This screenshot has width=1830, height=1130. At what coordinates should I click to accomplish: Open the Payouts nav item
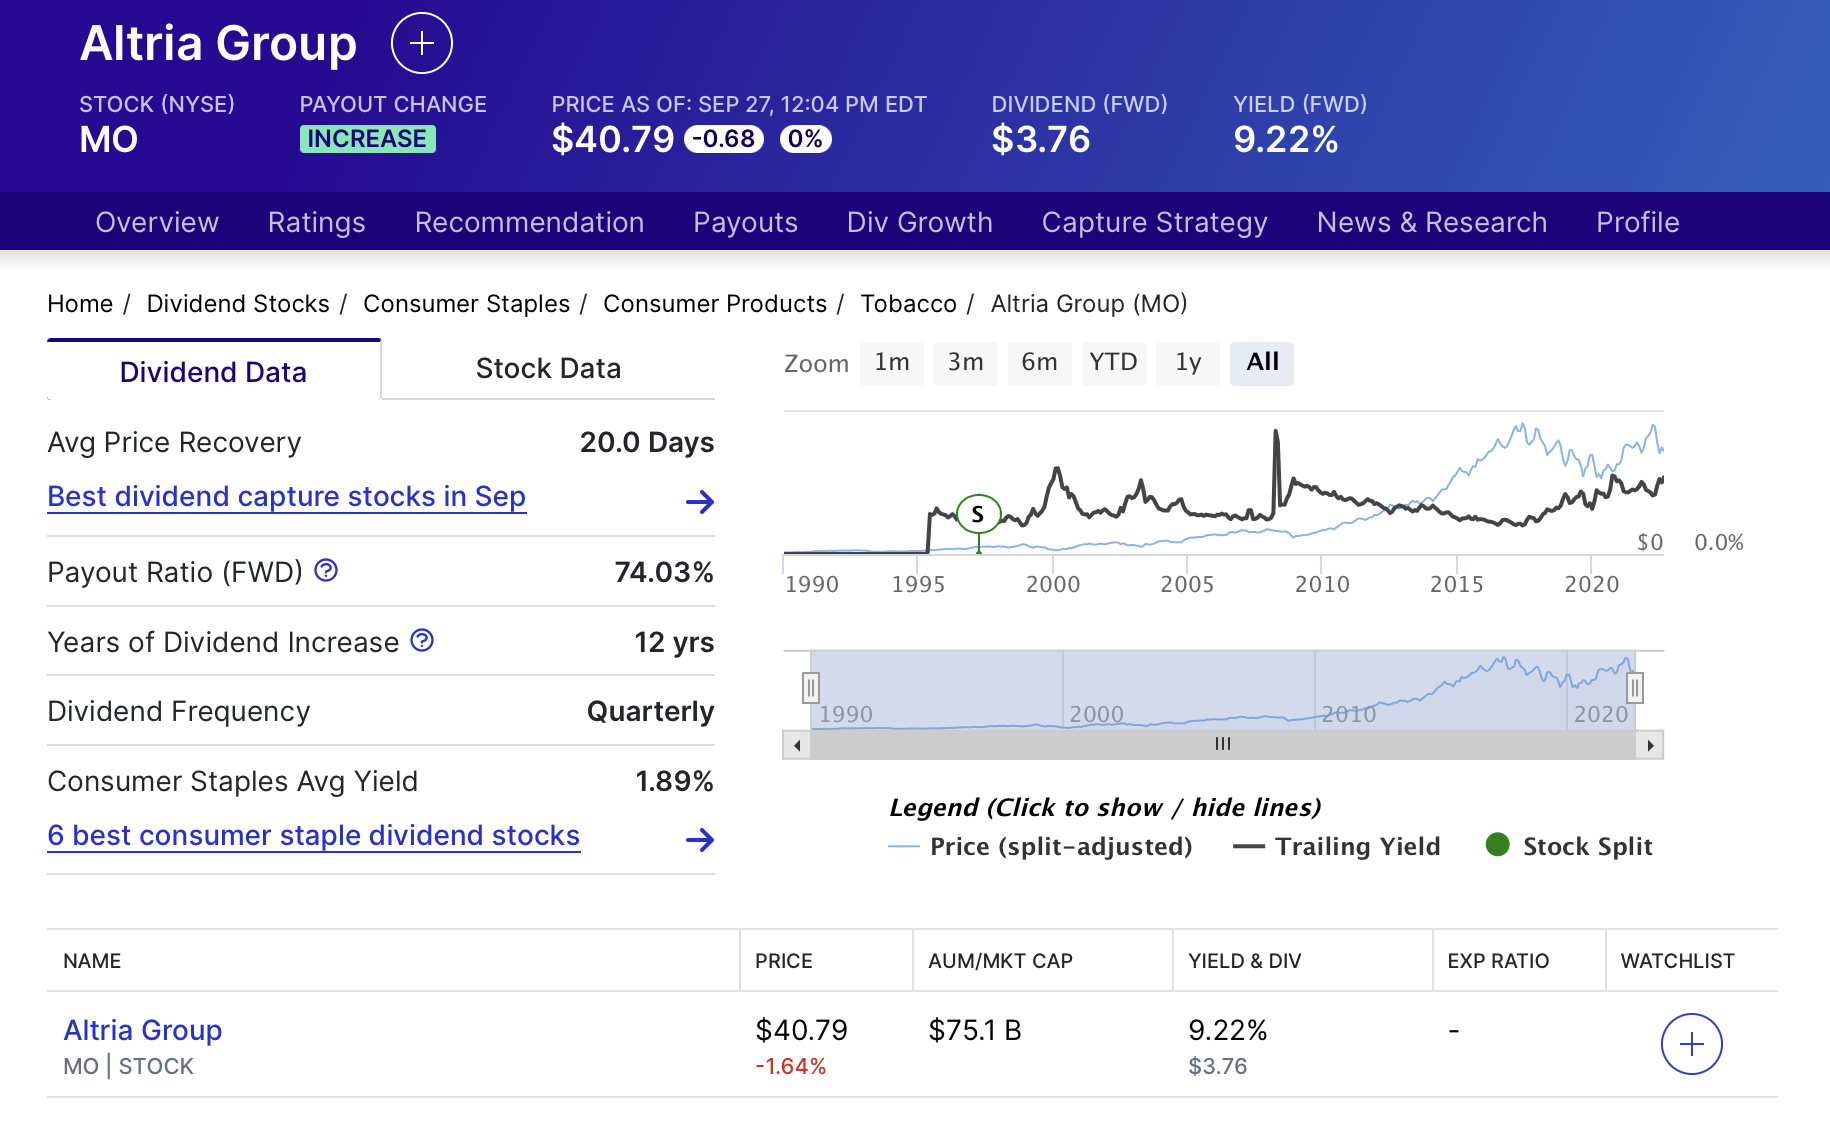click(745, 222)
